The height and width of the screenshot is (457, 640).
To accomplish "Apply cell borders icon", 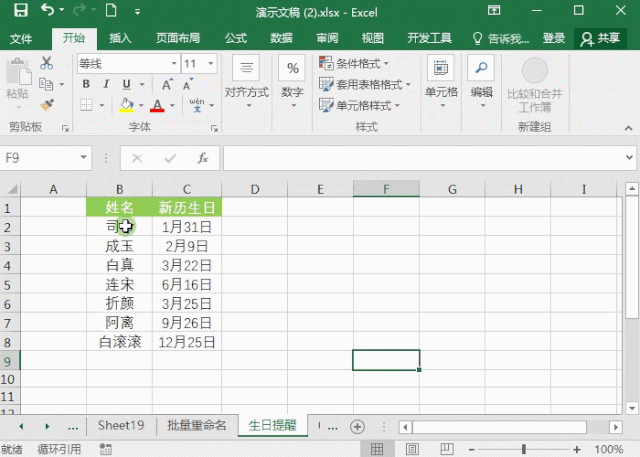I will [86, 105].
